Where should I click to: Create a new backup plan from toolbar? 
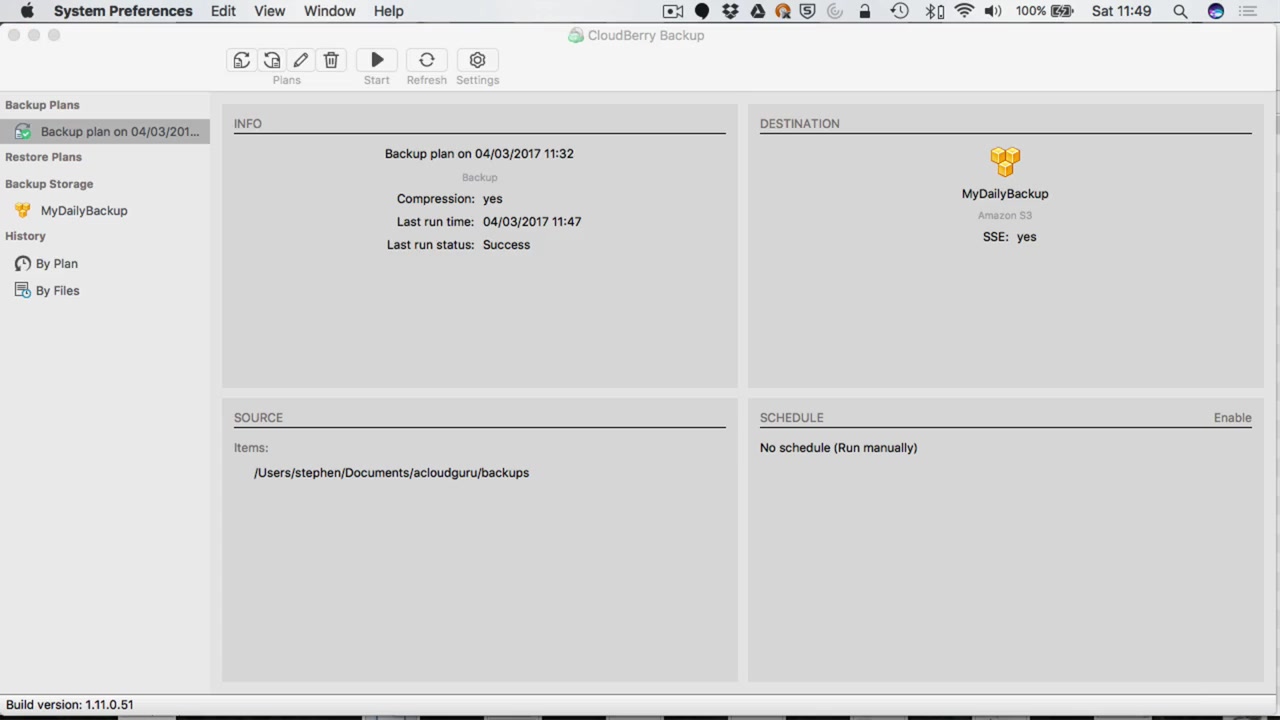tap(242, 60)
